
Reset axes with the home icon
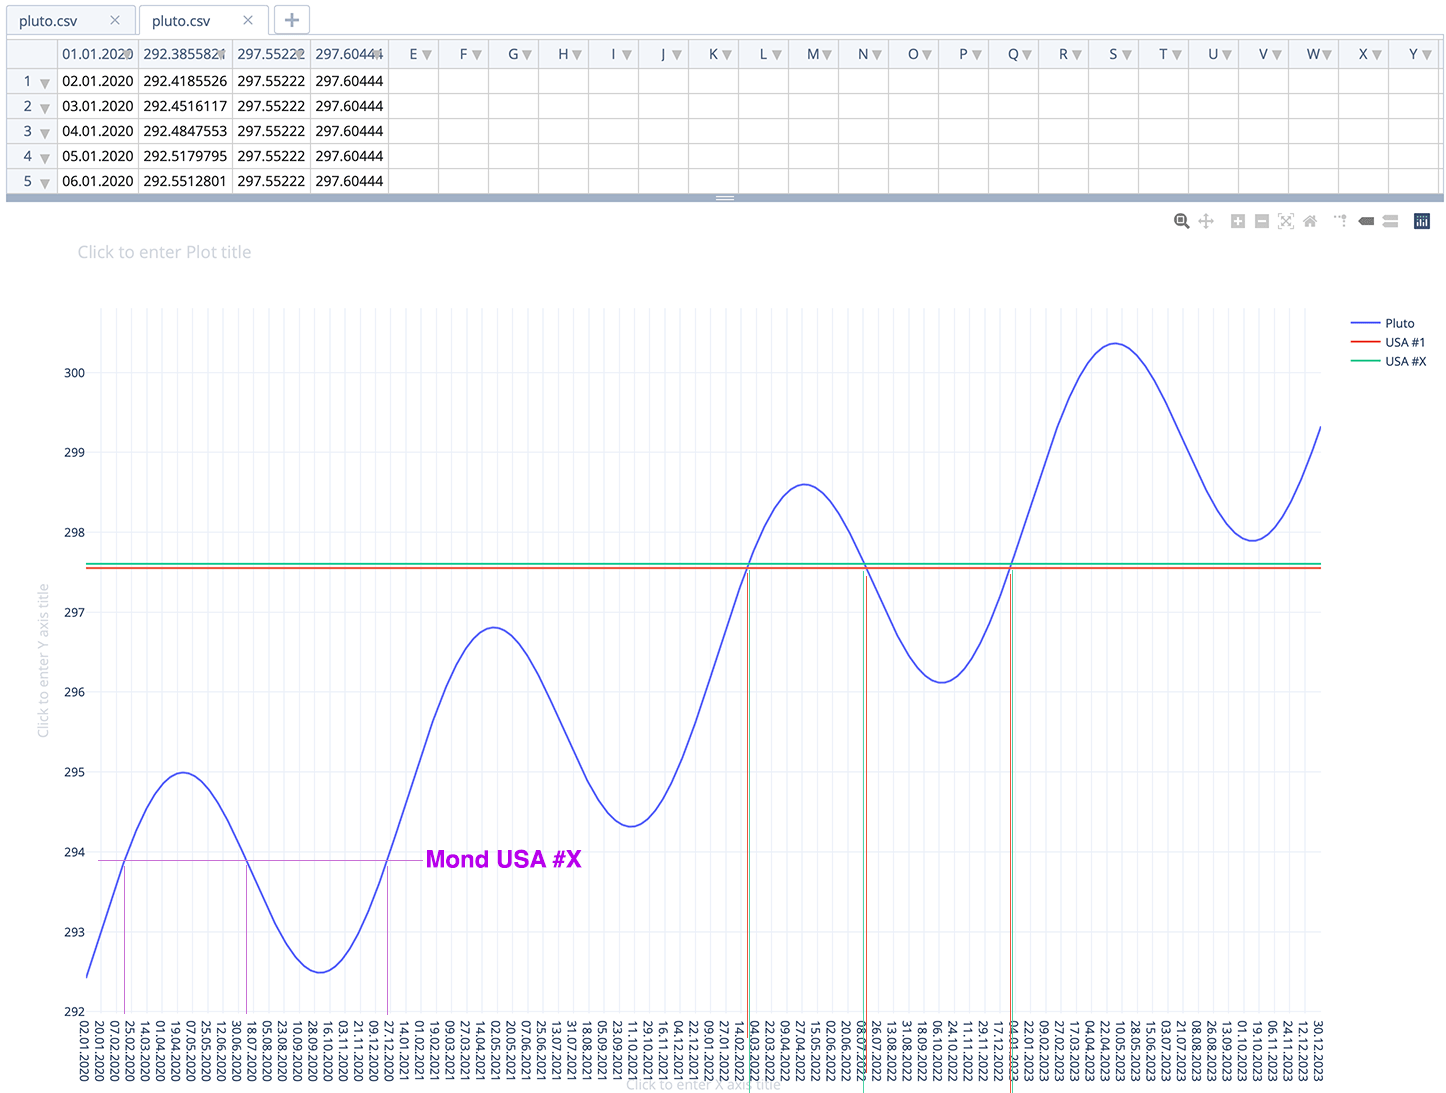(1310, 221)
